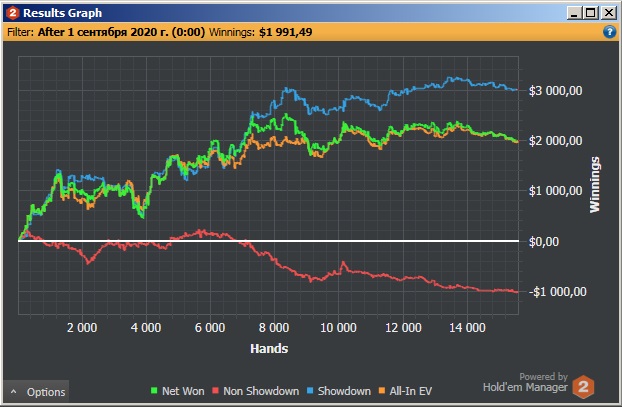Click the 10 000 hands axis label
Screen dimensions: 622x407
[x=338, y=328]
